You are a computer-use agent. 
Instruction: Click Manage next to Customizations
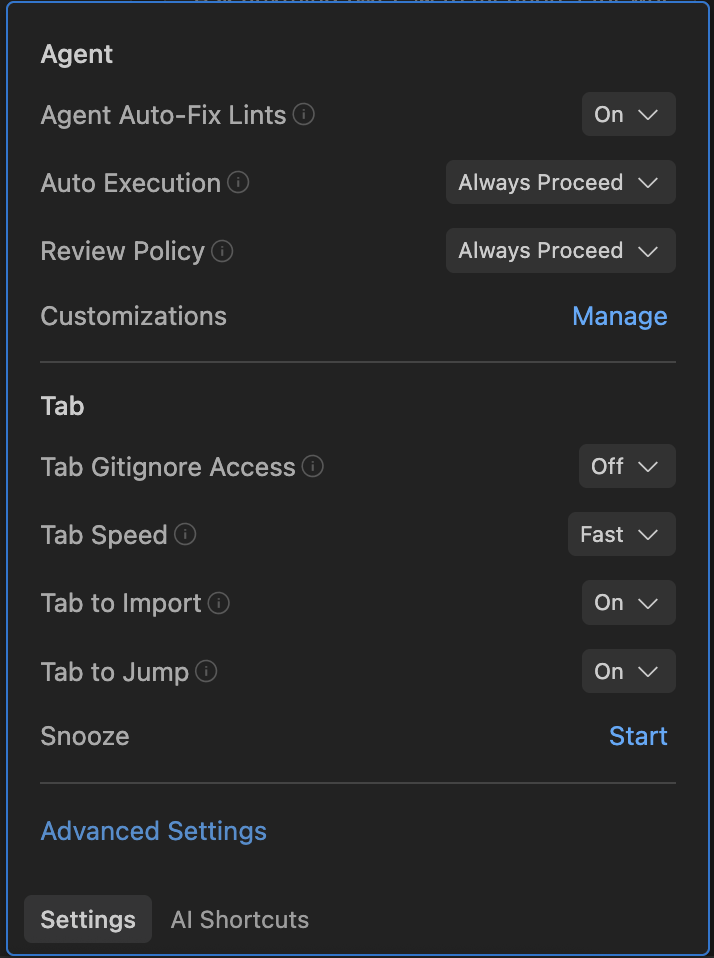click(x=619, y=316)
